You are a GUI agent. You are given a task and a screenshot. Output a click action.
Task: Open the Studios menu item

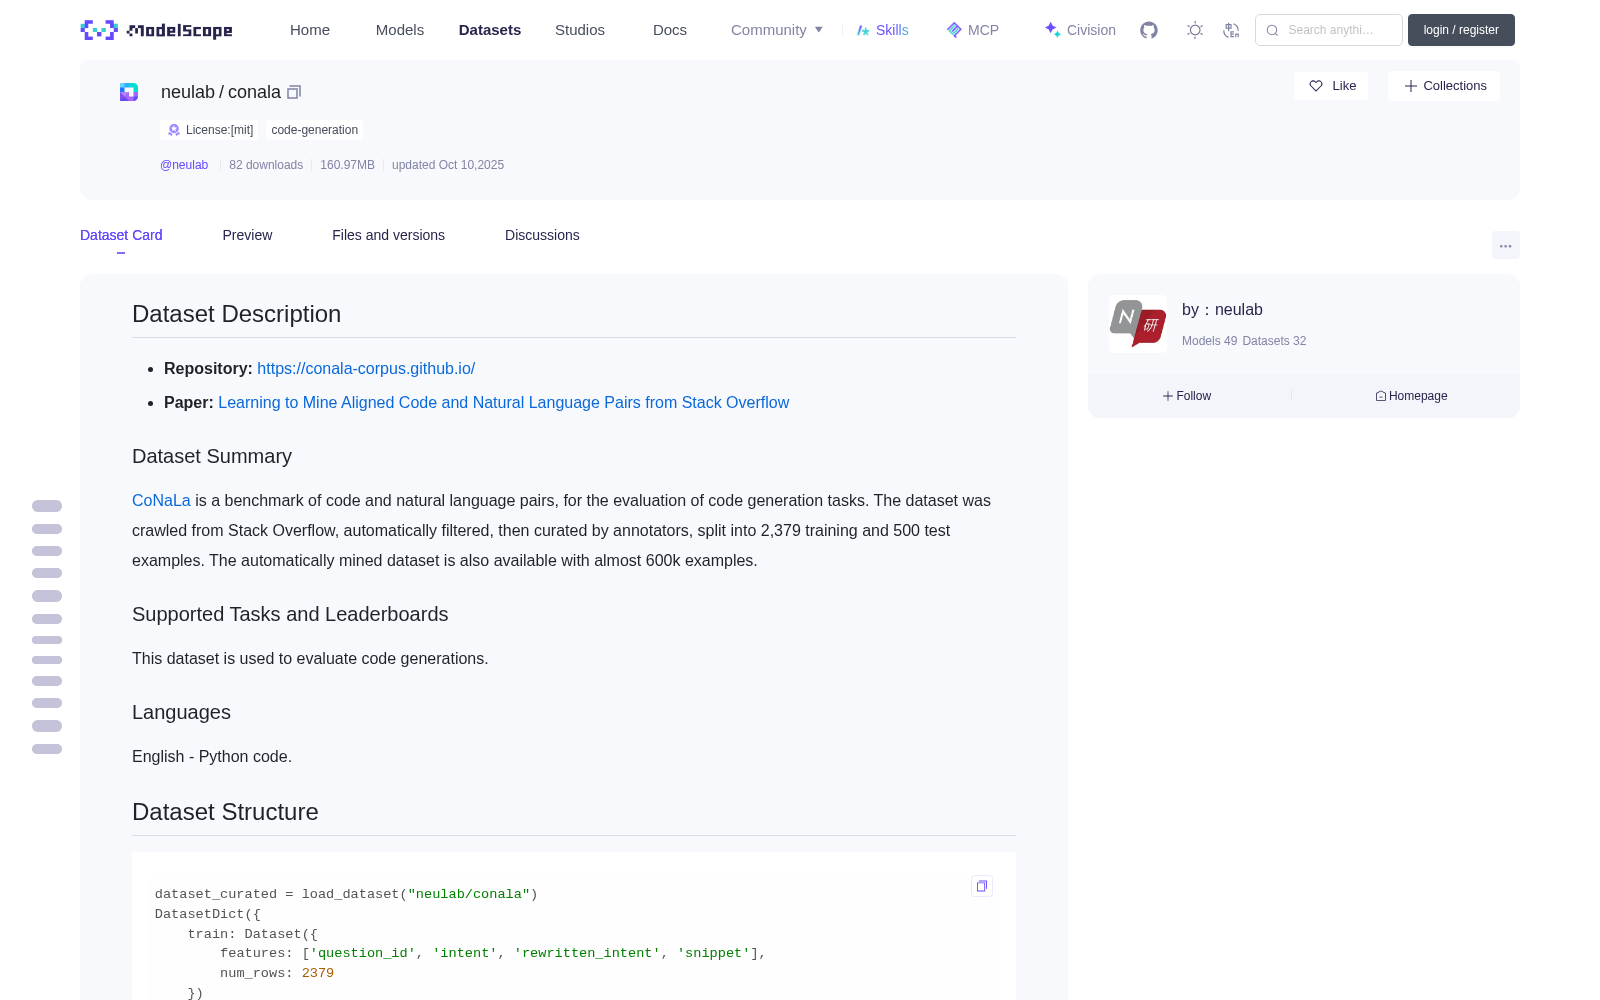coord(580,30)
